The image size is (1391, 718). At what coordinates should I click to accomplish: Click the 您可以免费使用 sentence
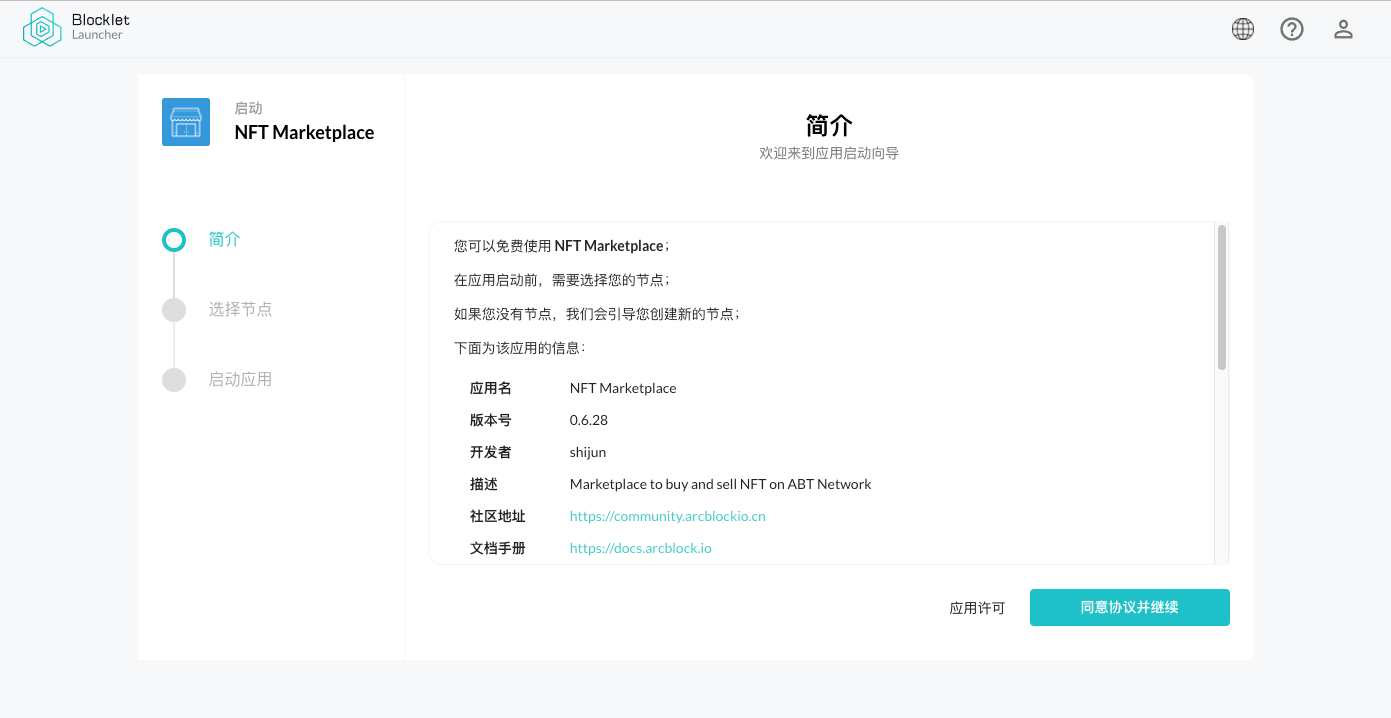(562, 246)
